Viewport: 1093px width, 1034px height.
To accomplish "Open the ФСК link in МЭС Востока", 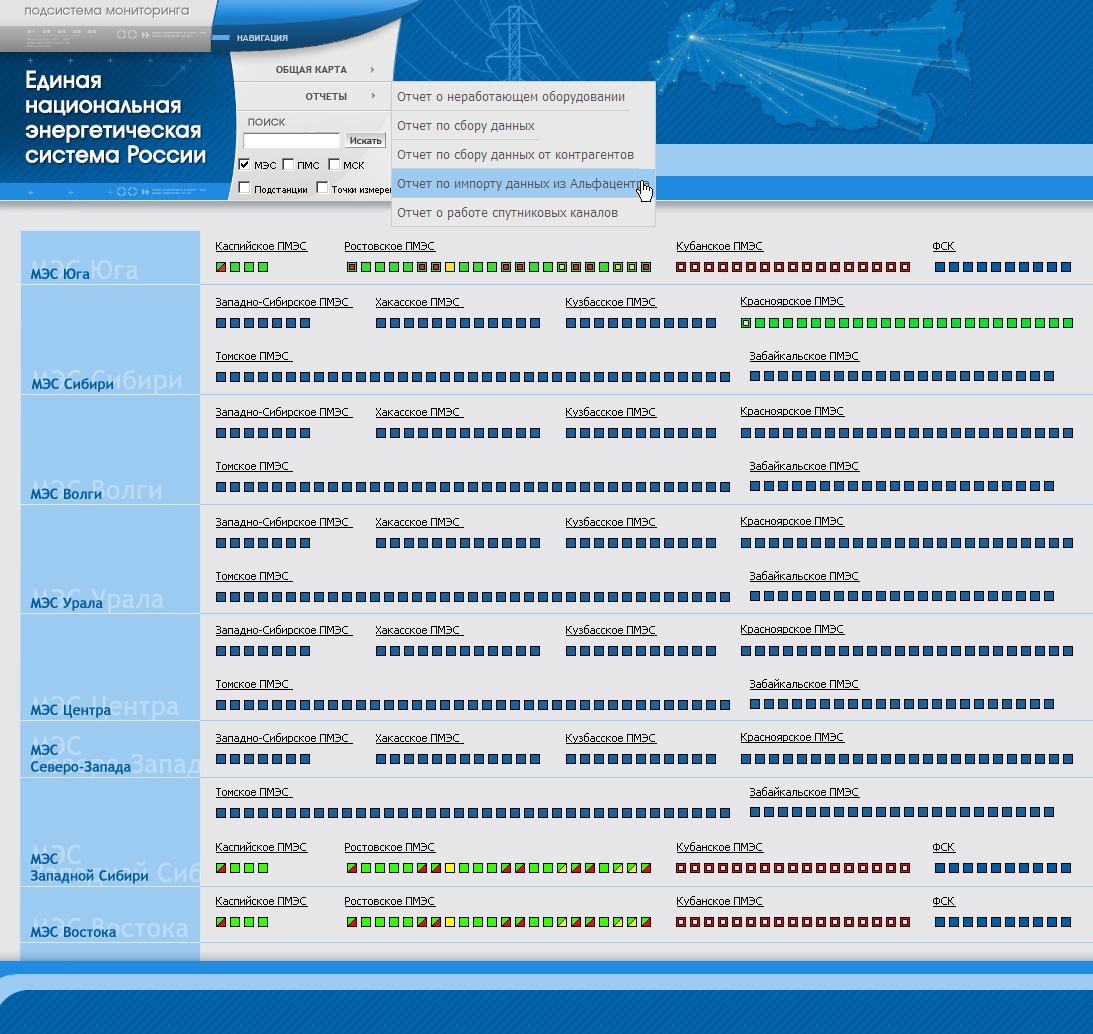I will pos(943,901).
